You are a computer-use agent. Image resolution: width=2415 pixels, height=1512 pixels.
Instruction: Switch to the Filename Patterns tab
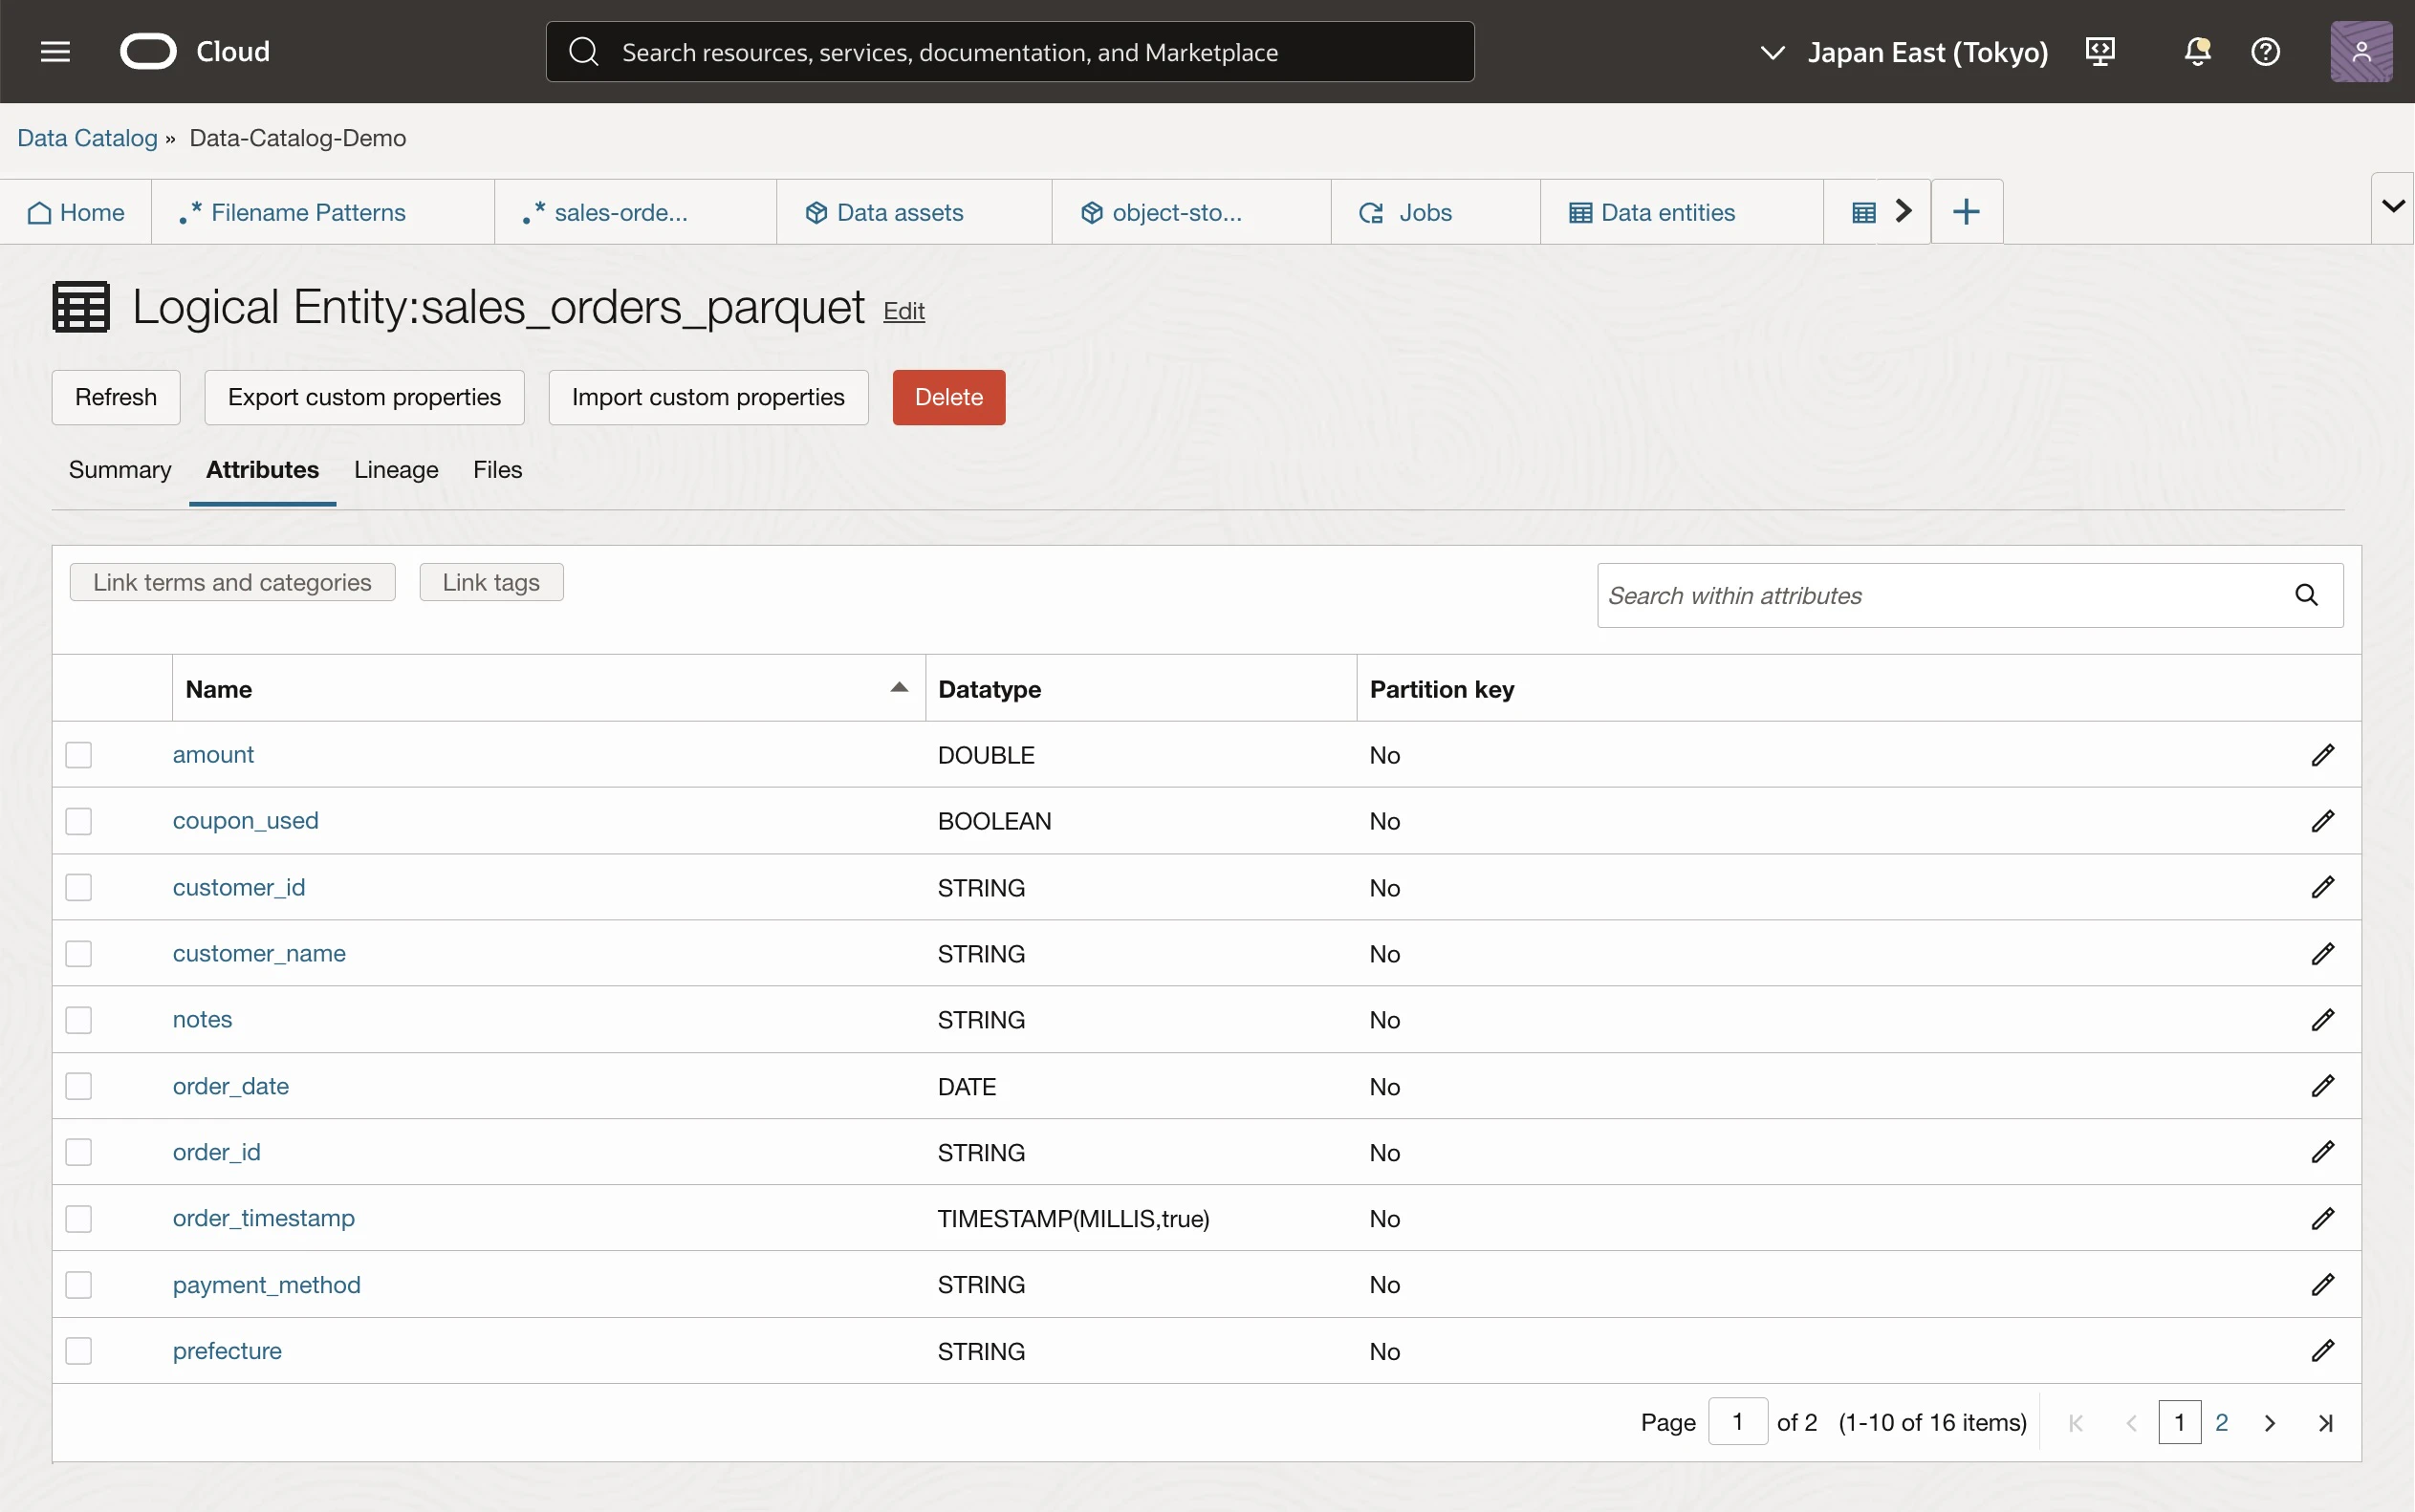tap(323, 212)
